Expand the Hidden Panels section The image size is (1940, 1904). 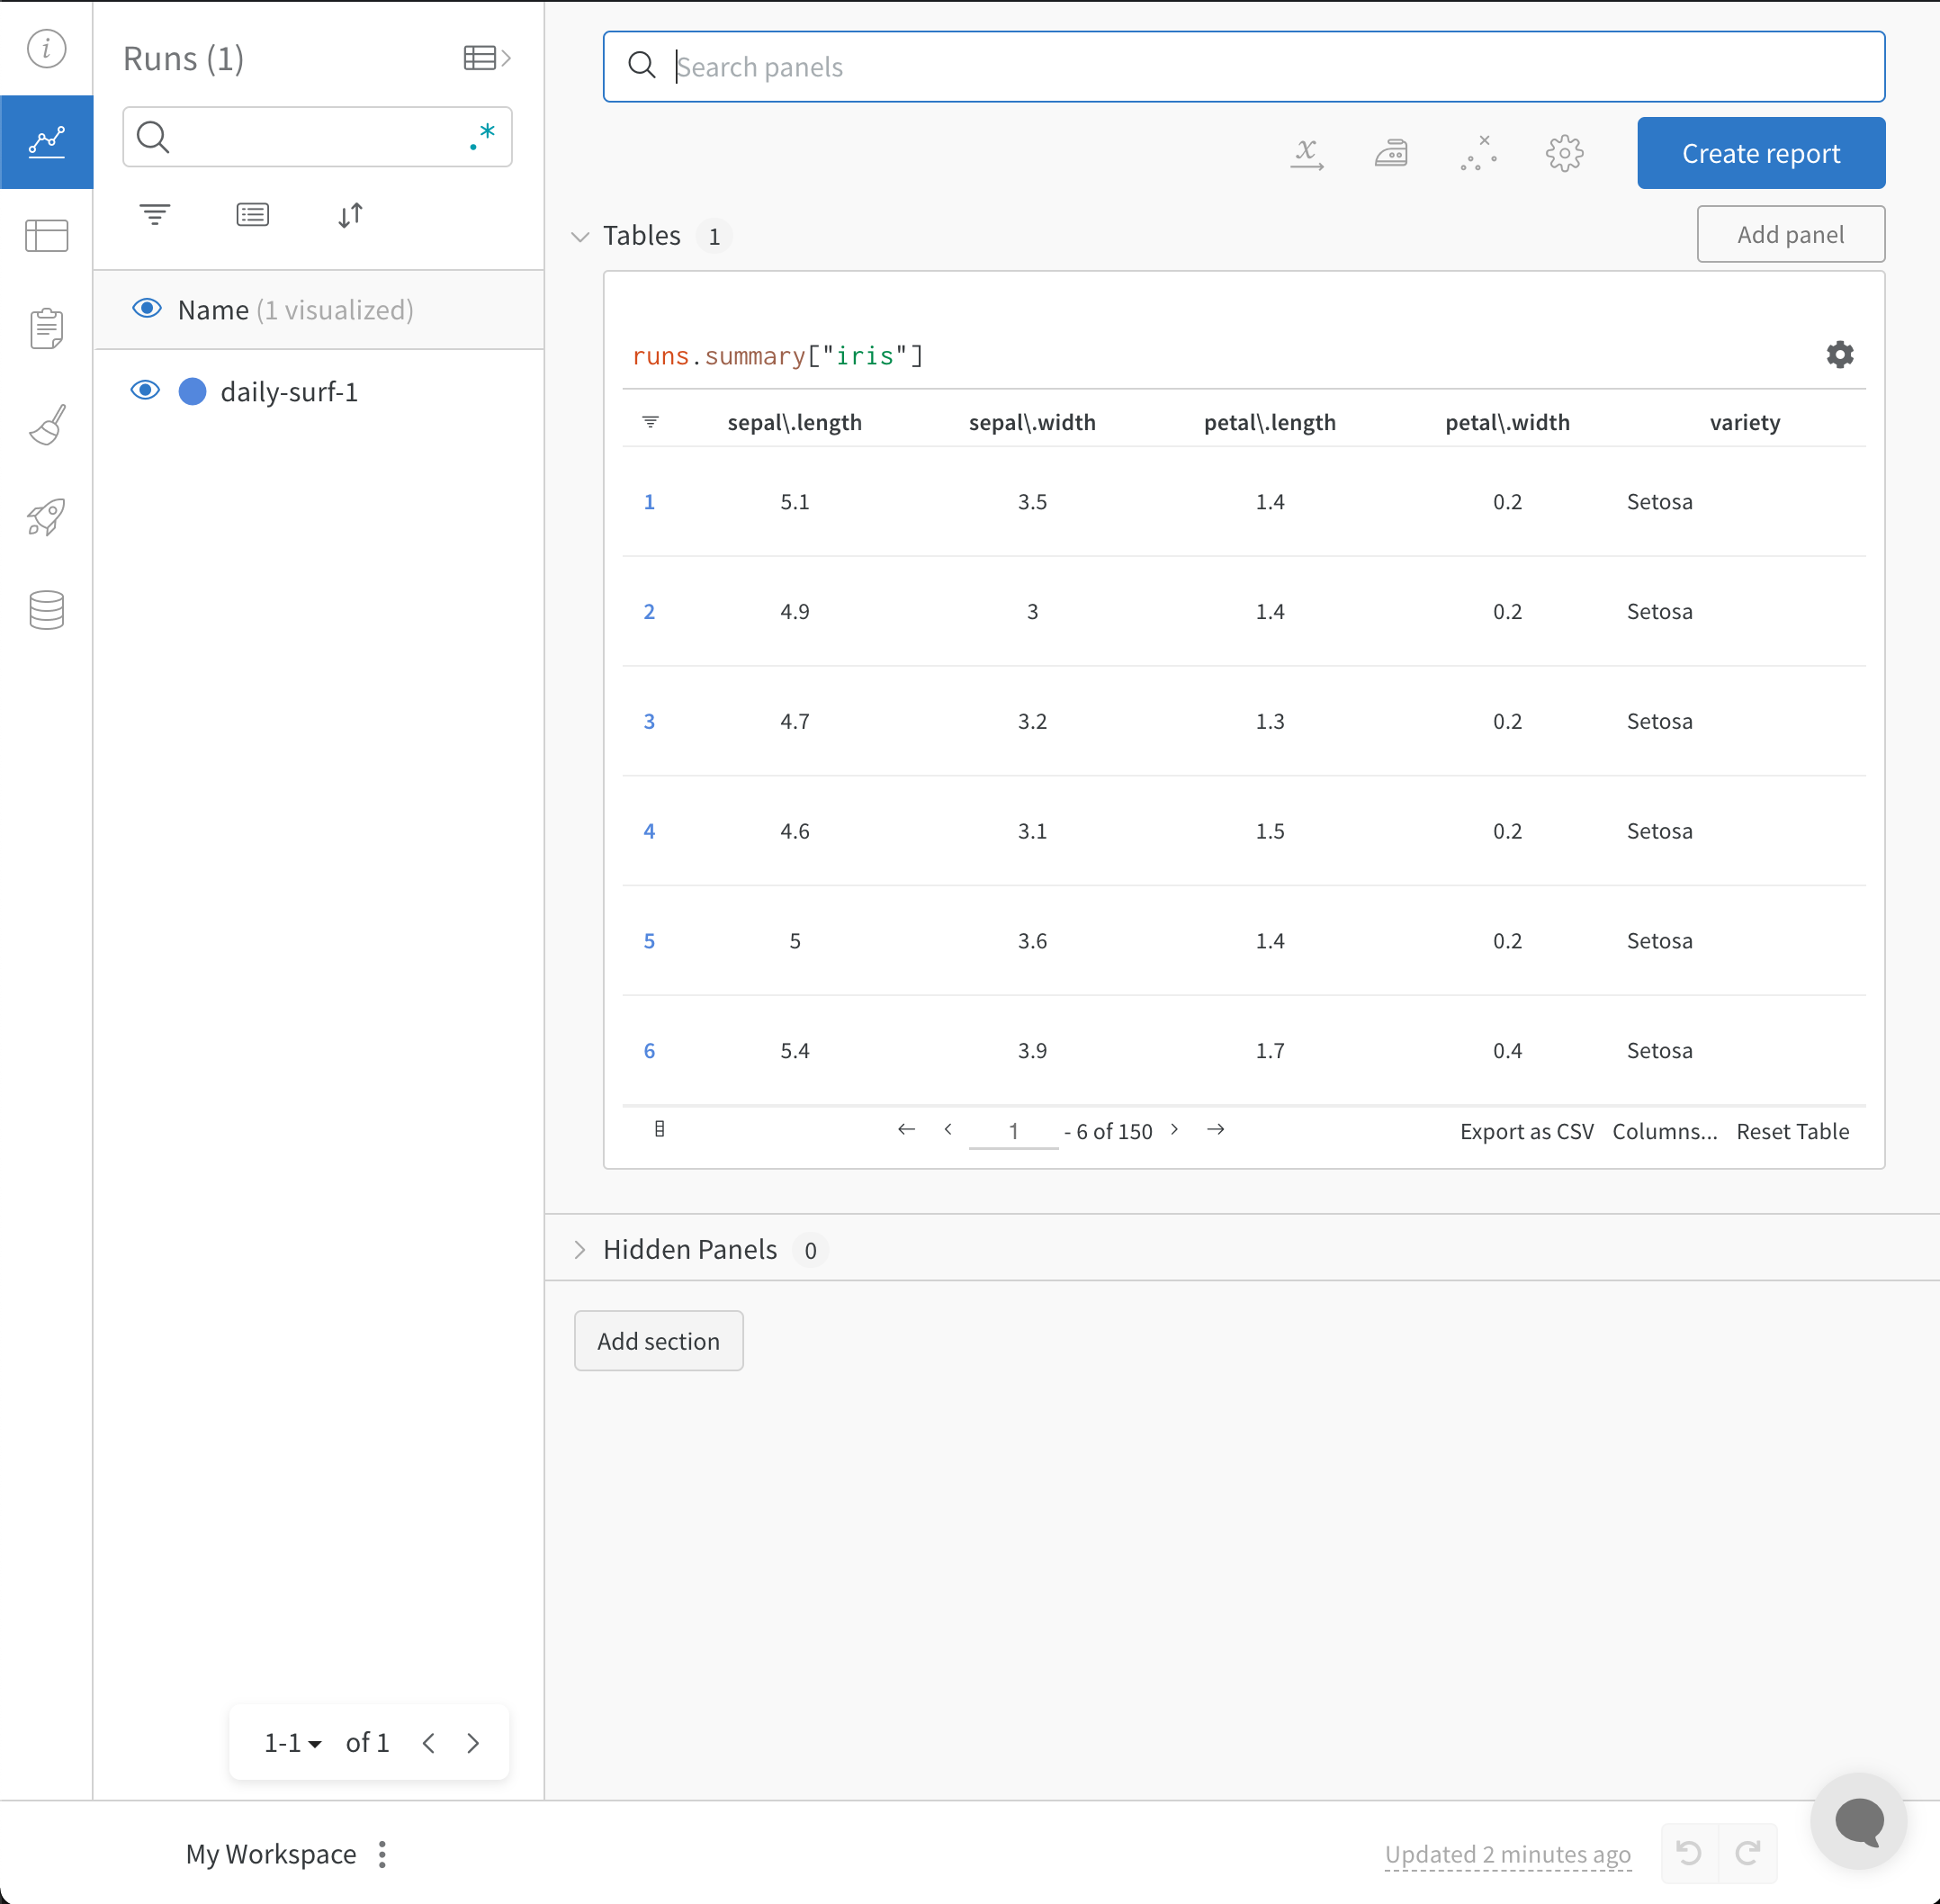580,1250
